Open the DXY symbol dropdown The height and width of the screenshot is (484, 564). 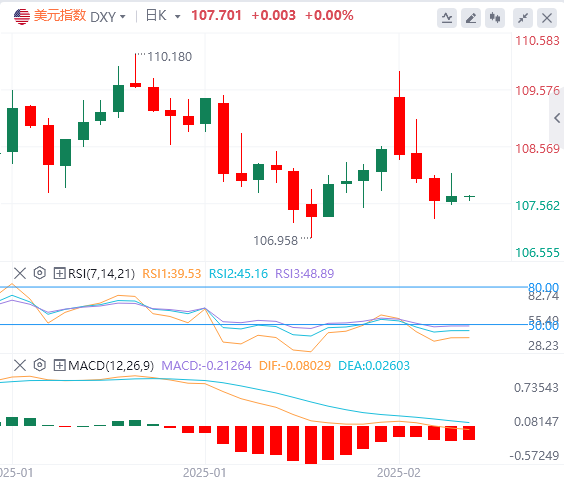pos(108,17)
